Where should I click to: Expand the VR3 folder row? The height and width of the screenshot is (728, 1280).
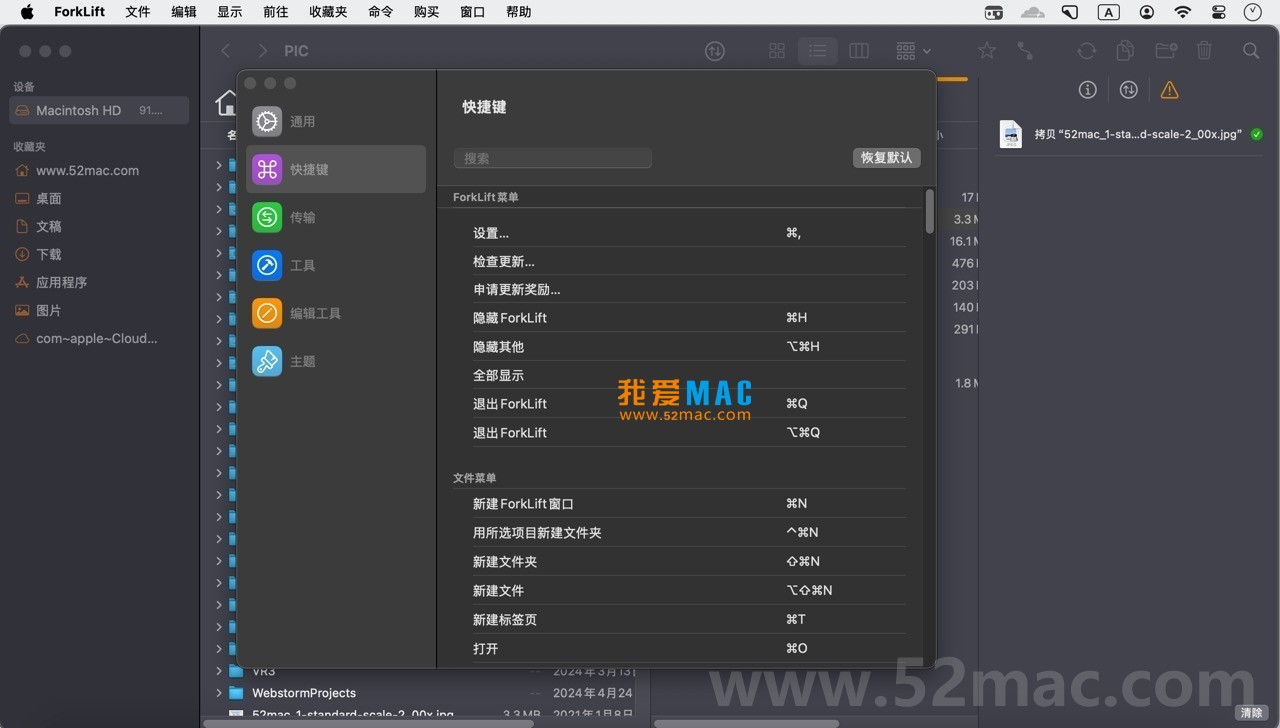[219, 671]
